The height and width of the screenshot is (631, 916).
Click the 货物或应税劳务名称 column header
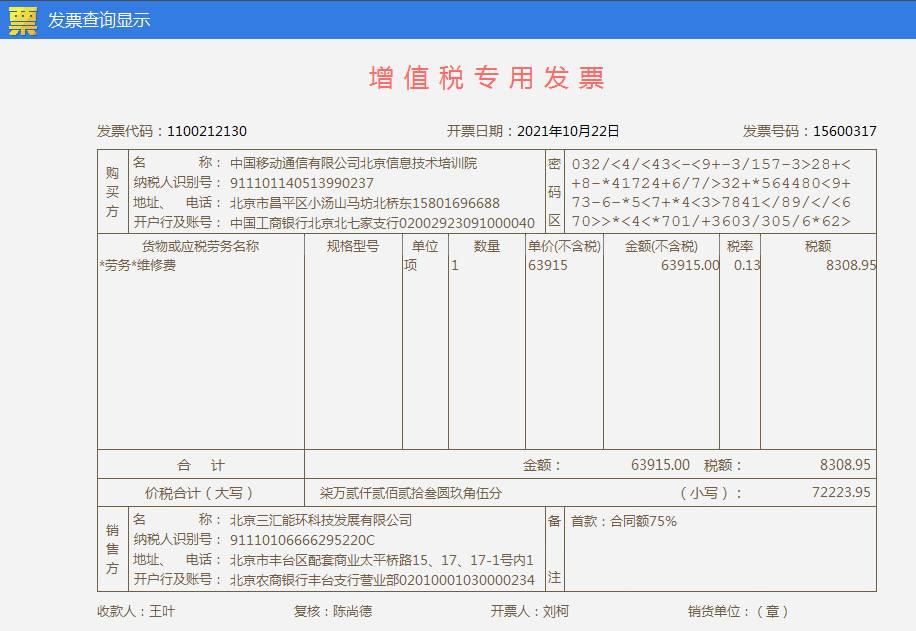pos(200,246)
